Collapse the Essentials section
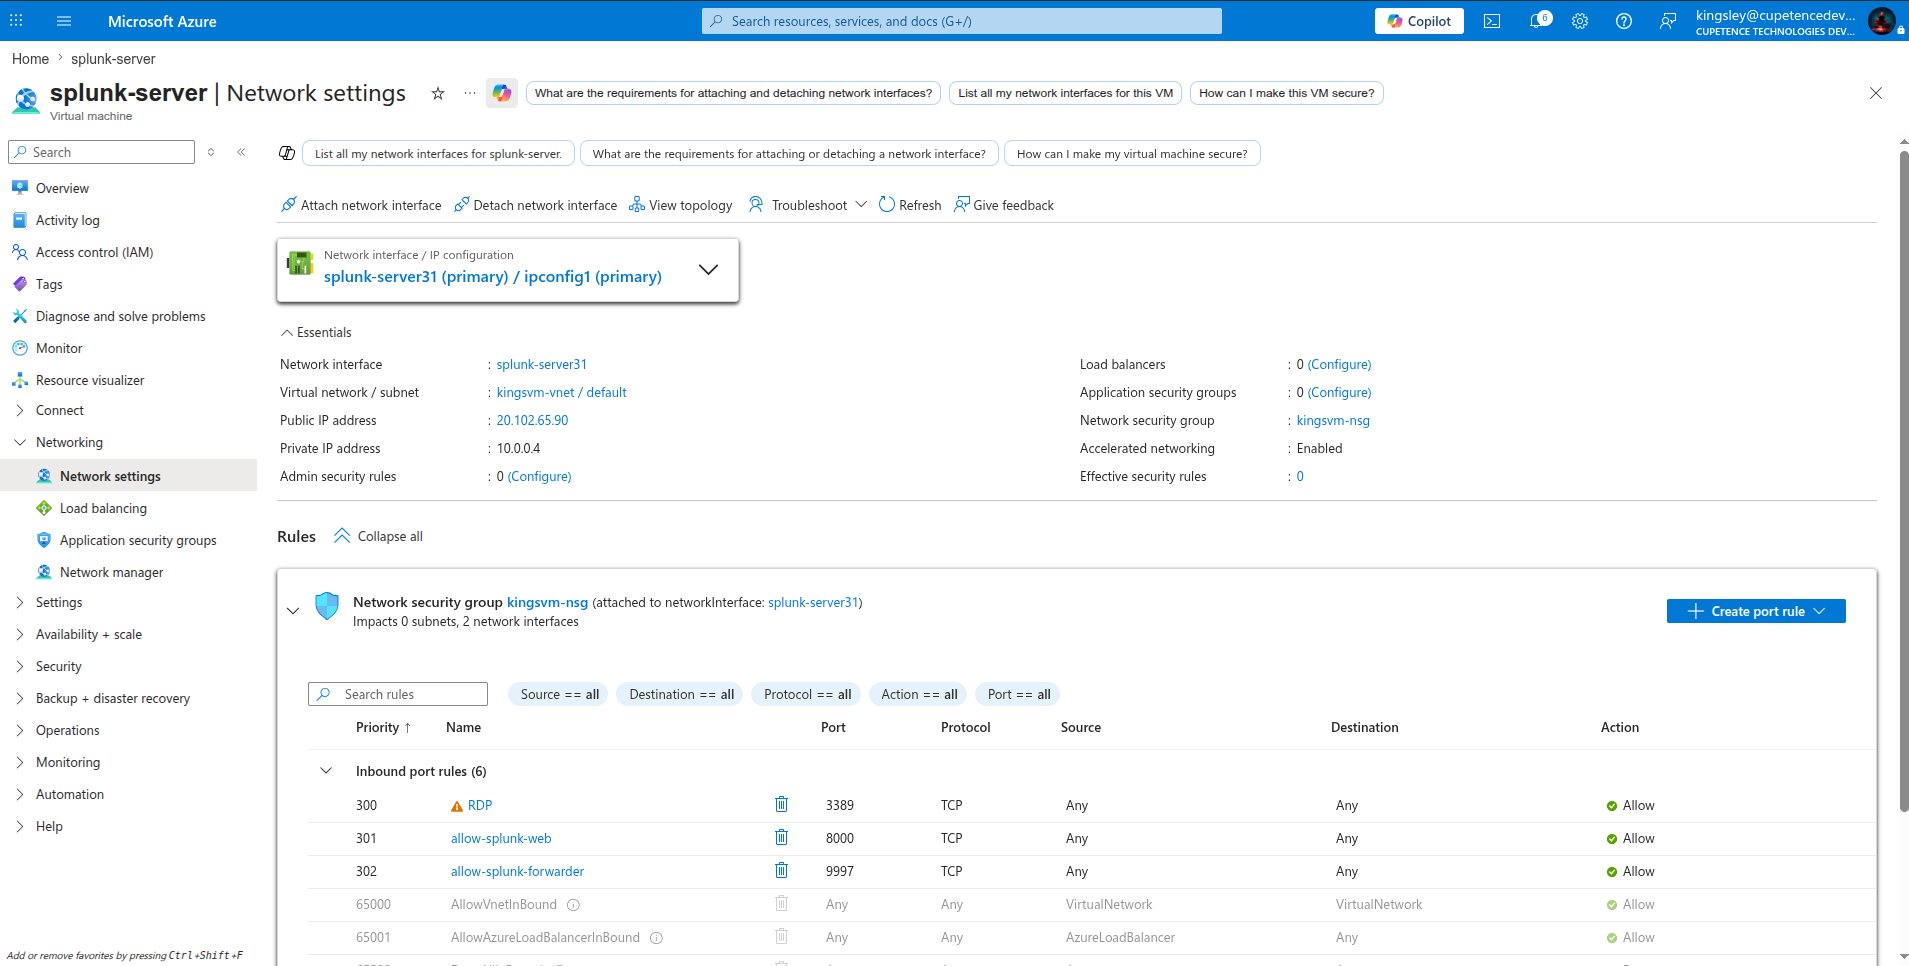The image size is (1909, 966). [x=316, y=332]
